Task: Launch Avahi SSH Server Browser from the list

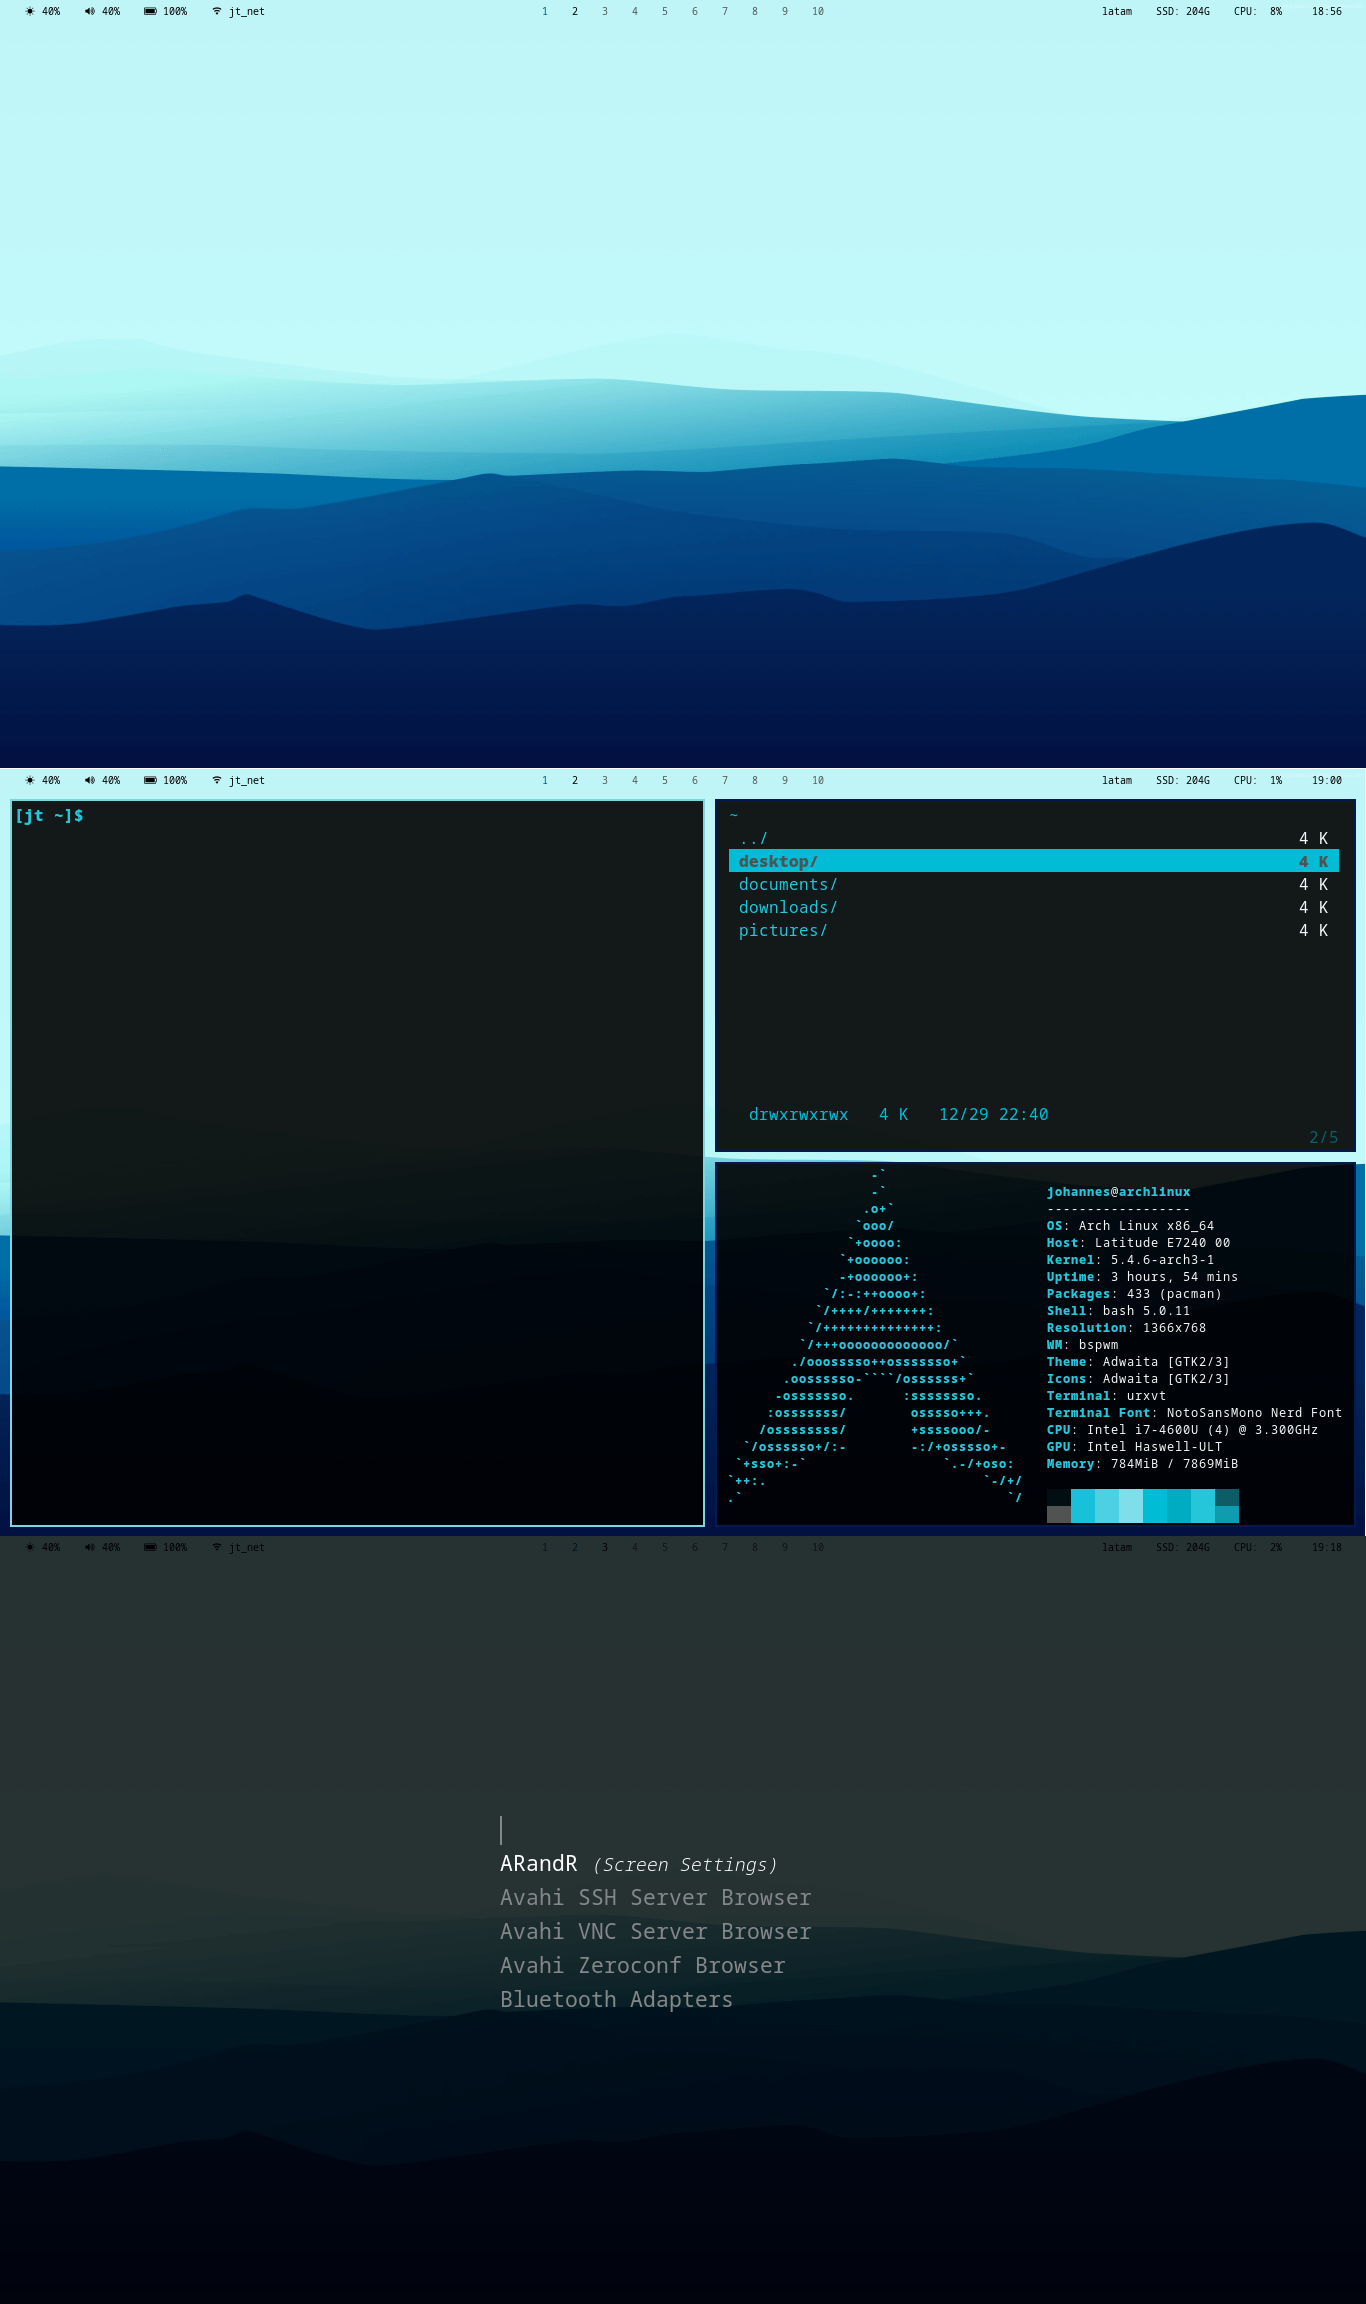Action: [656, 1898]
